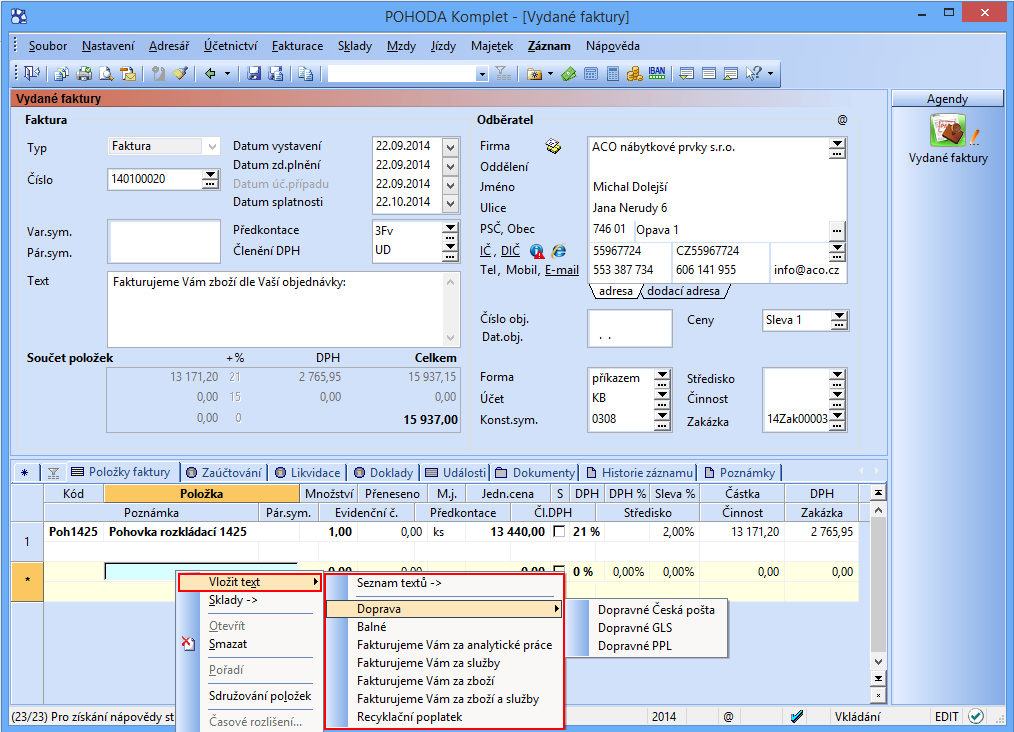The image size is (1014, 732).
Task: Open the Záznam menu
Action: pyautogui.click(x=549, y=46)
